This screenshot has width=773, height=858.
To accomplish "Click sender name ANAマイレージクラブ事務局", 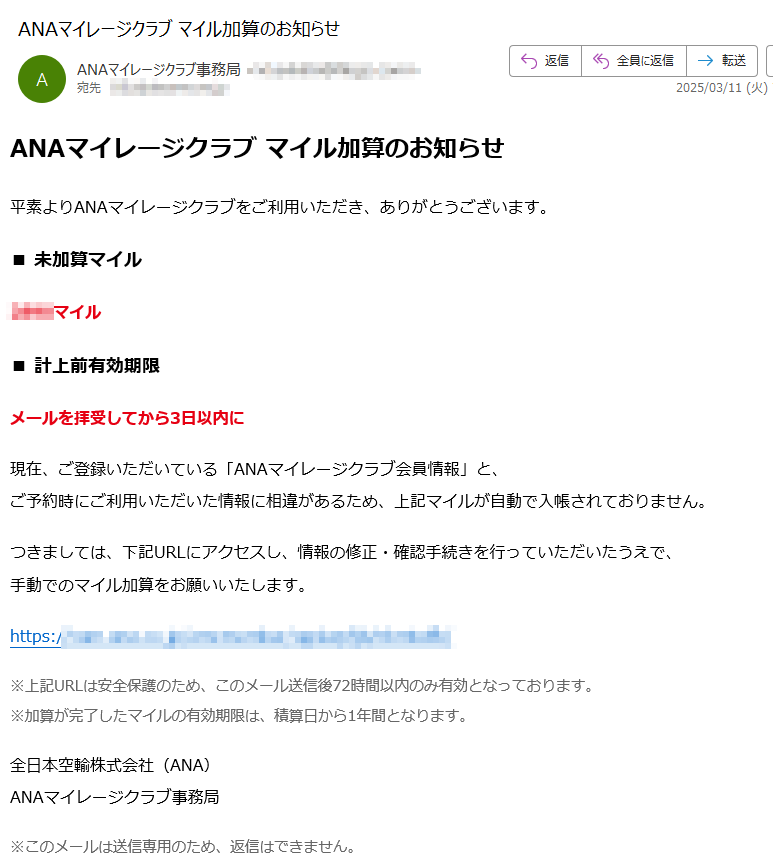I will [159, 69].
